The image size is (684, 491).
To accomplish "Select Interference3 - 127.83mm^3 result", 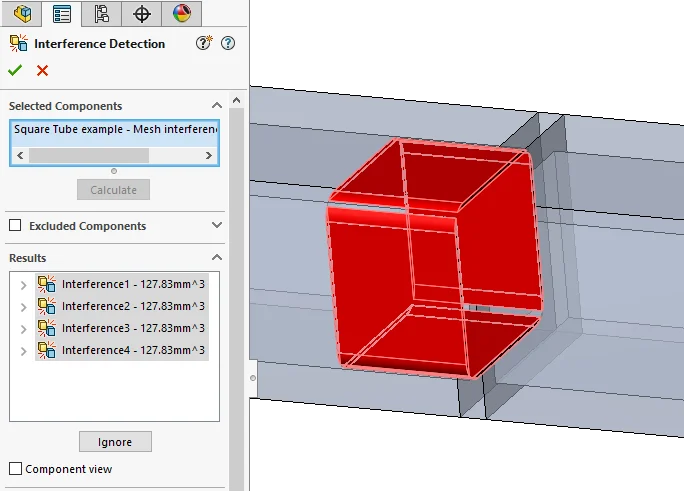I will tap(132, 328).
